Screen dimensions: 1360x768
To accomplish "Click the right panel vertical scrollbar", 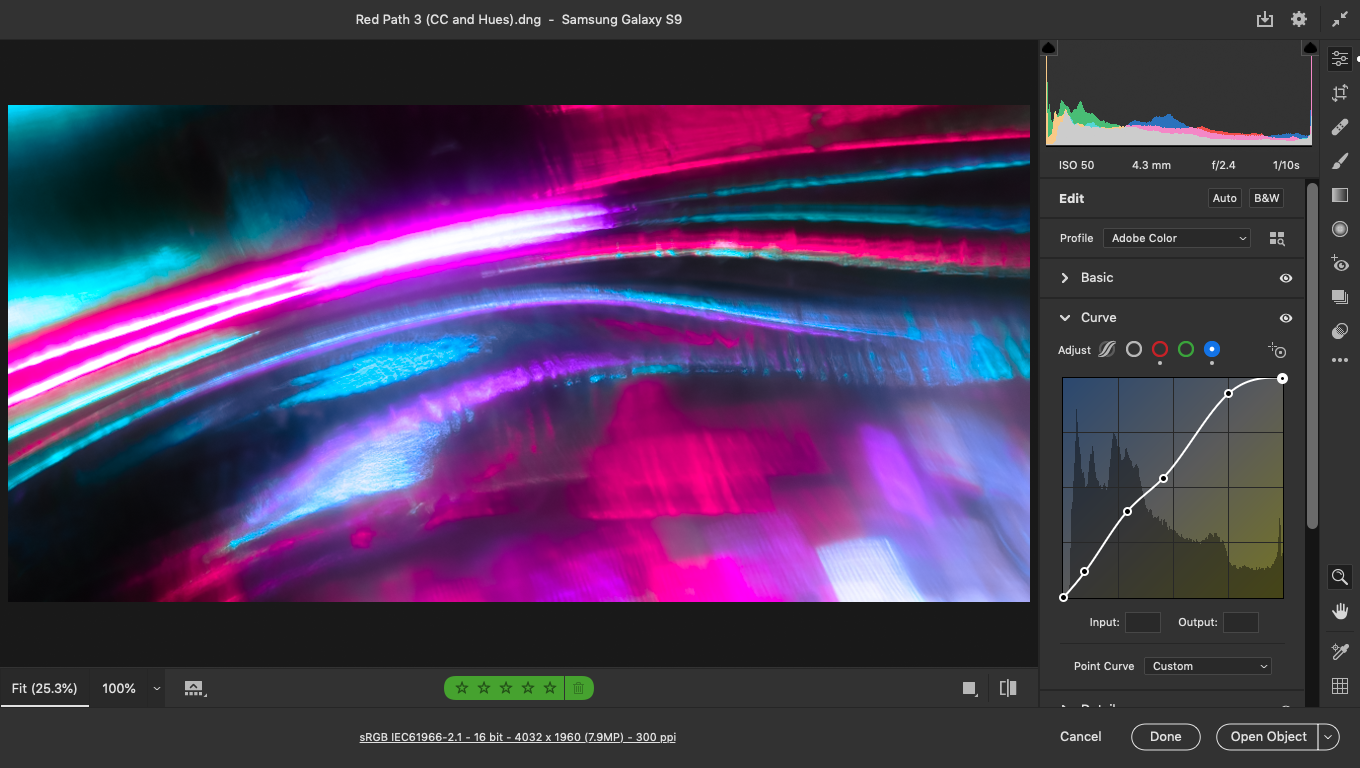I will (x=1313, y=355).
